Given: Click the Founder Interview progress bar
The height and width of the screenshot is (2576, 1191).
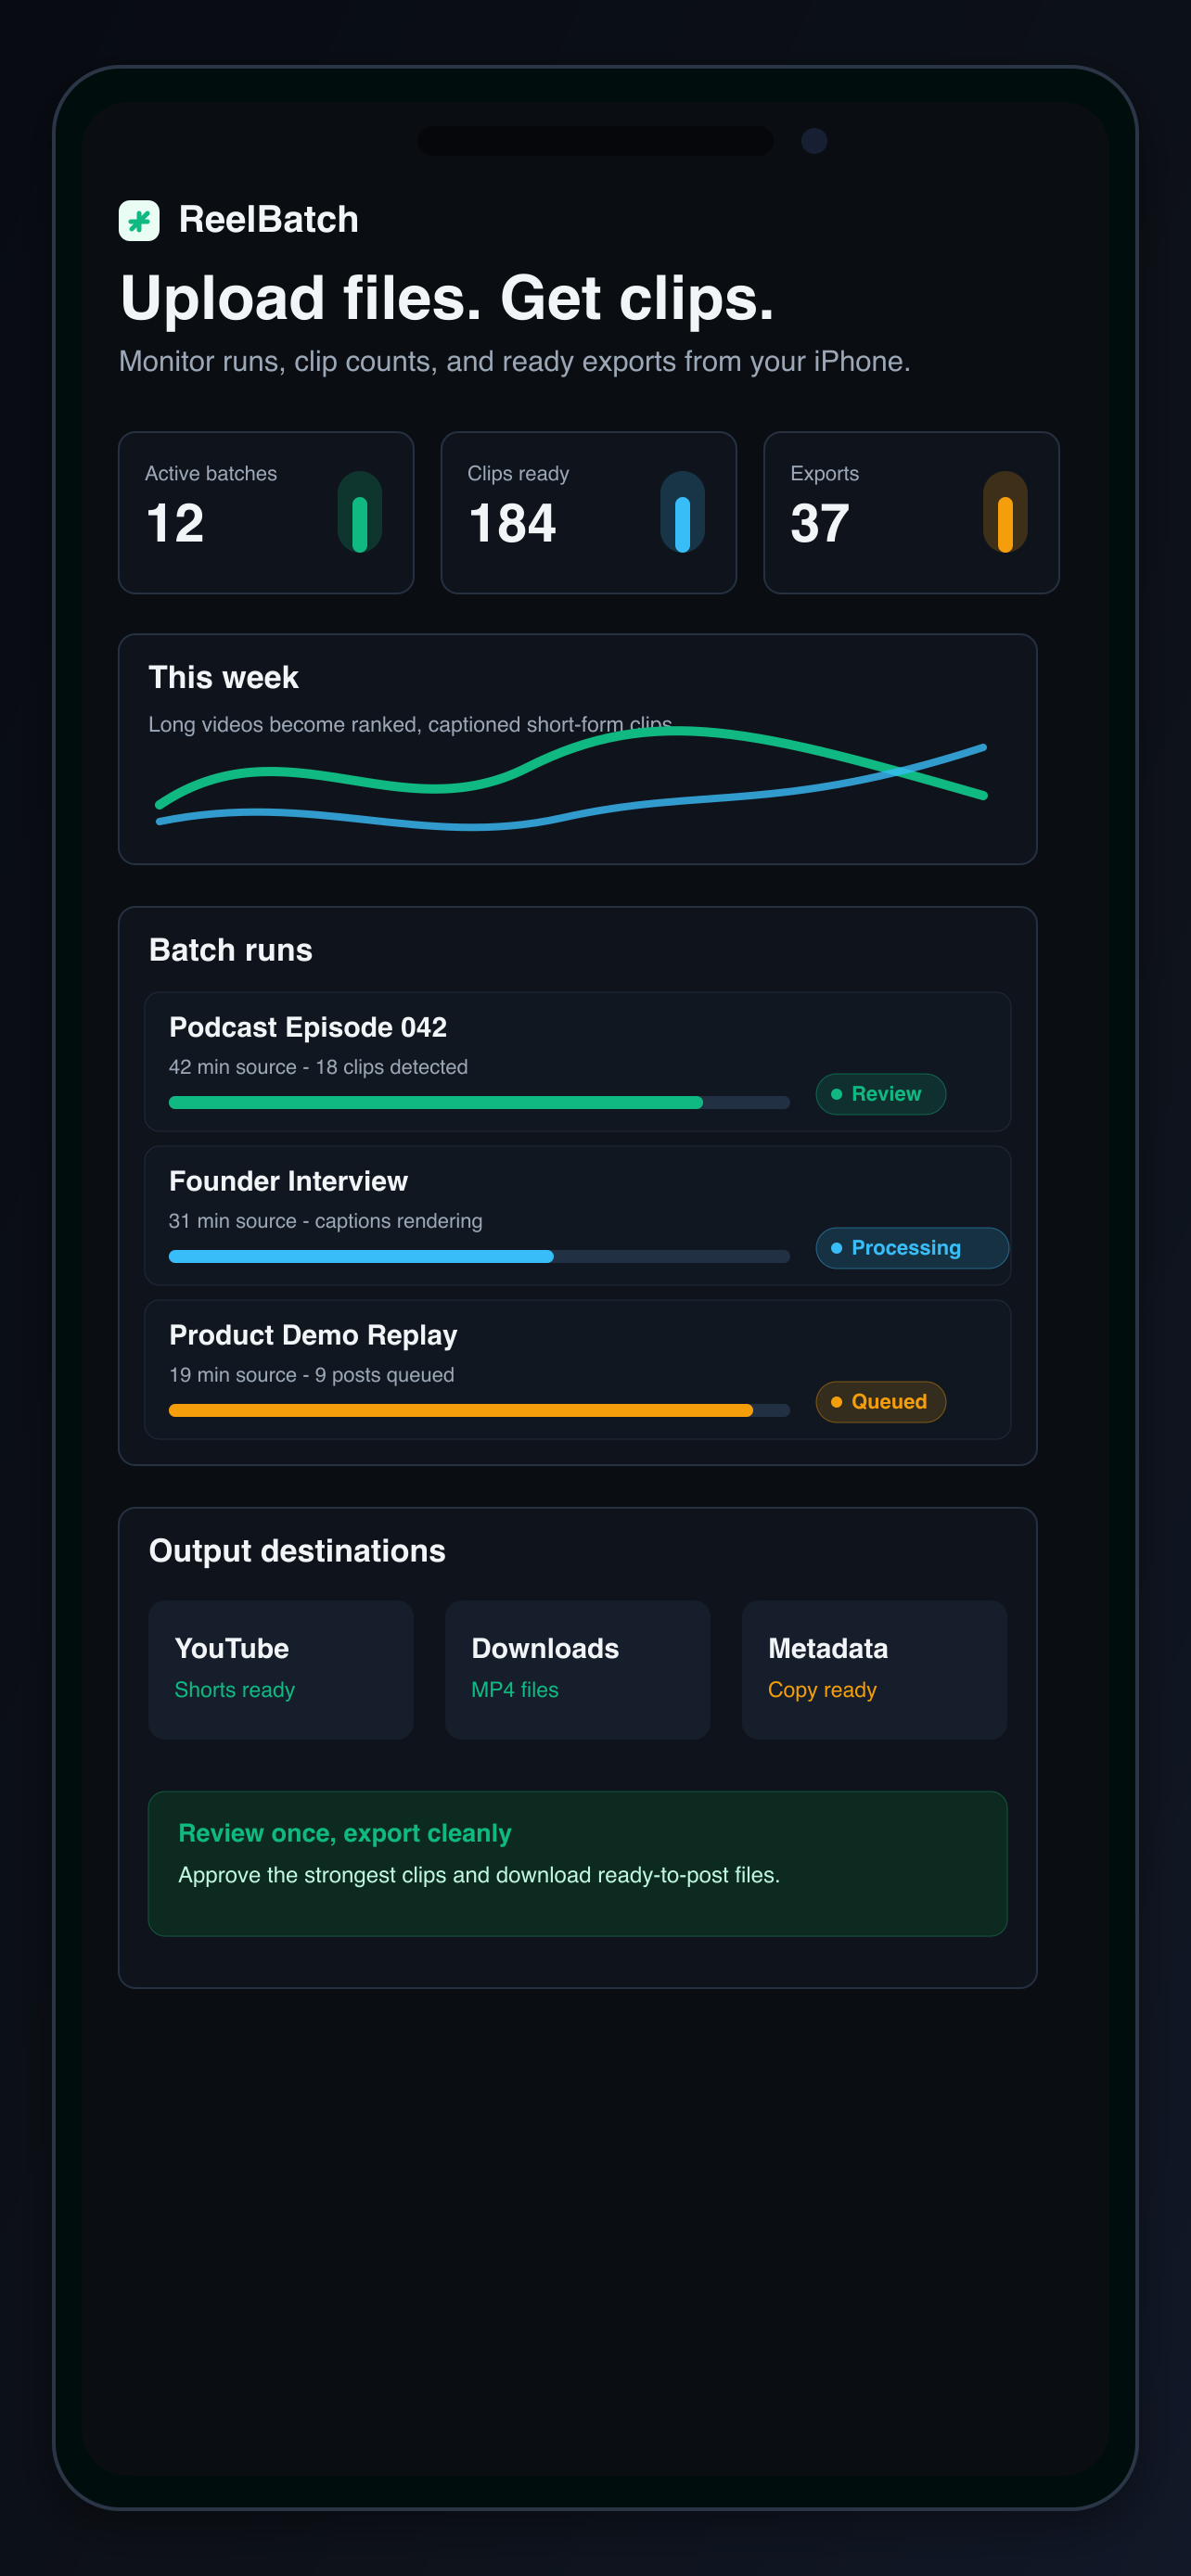Looking at the screenshot, I should click(x=479, y=1256).
